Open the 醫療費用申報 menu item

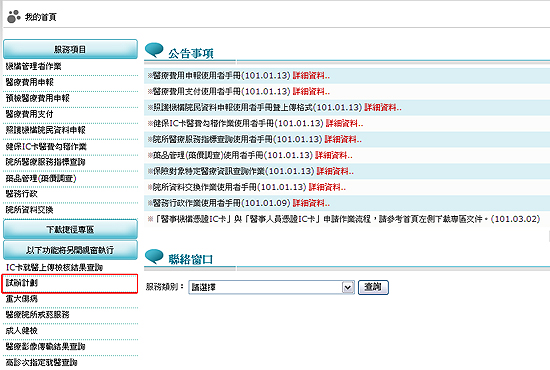click(x=29, y=82)
